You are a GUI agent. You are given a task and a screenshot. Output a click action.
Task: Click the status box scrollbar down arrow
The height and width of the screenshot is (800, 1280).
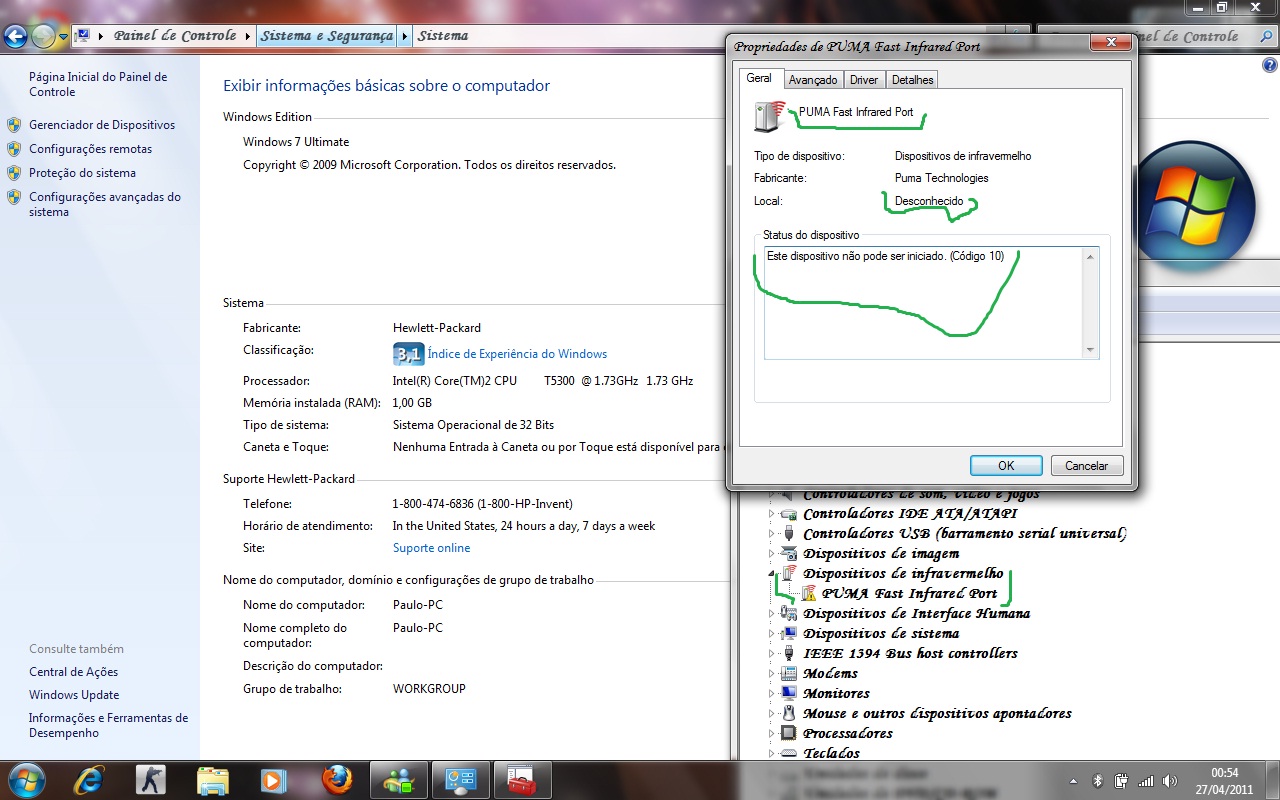coord(1090,349)
